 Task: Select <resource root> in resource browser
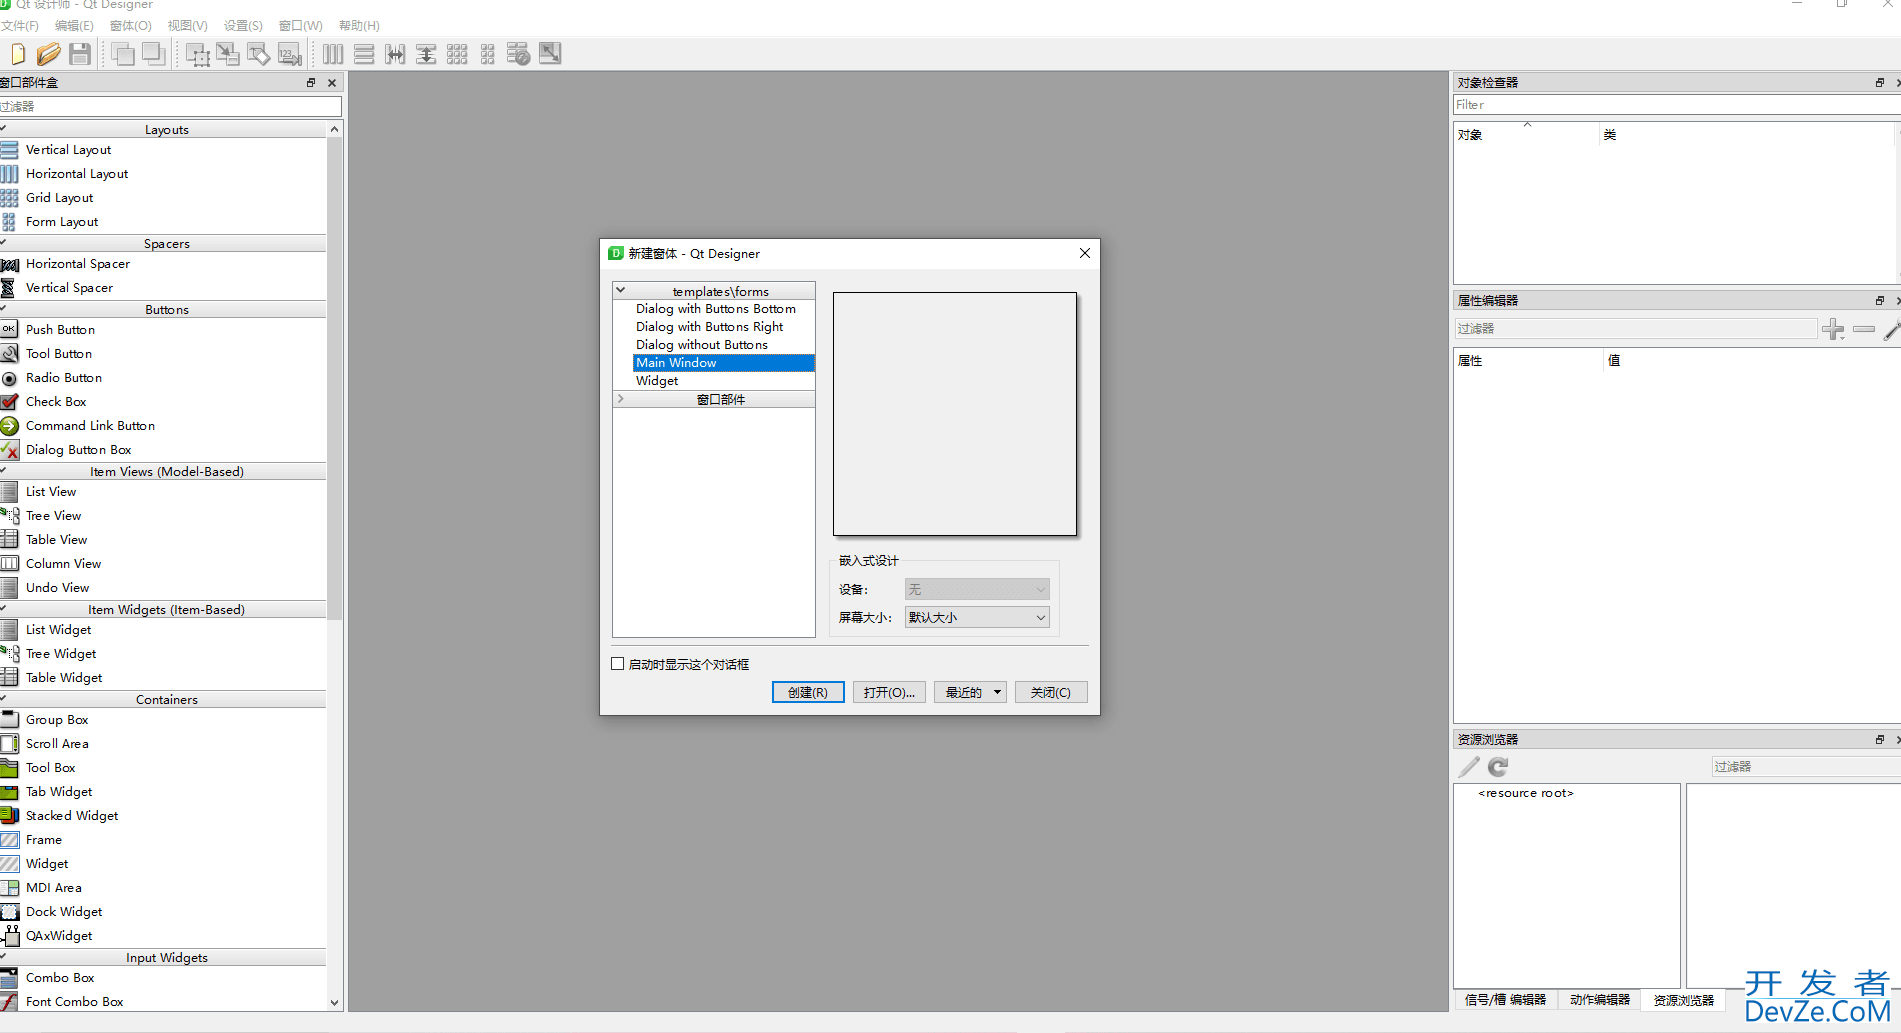click(x=1526, y=794)
